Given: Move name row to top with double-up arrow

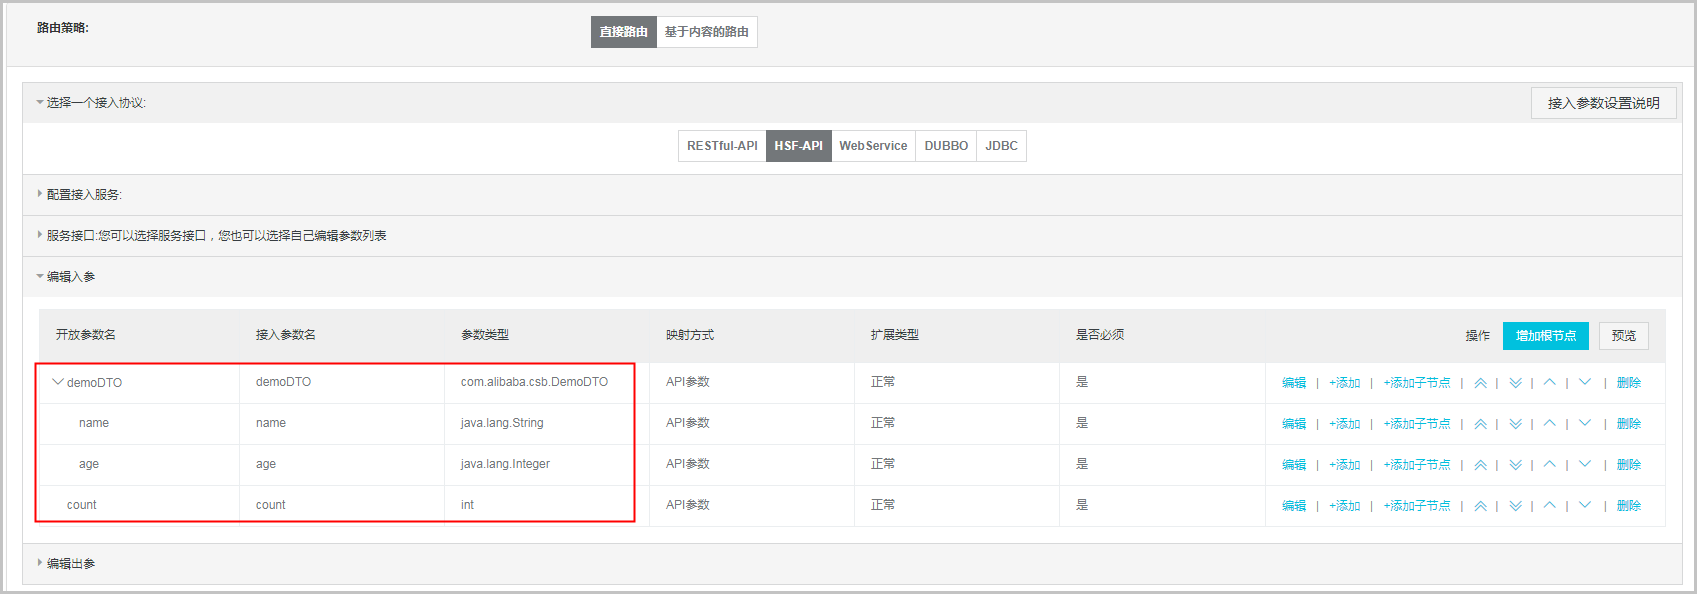Looking at the screenshot, I should [x=1480, y=424].
